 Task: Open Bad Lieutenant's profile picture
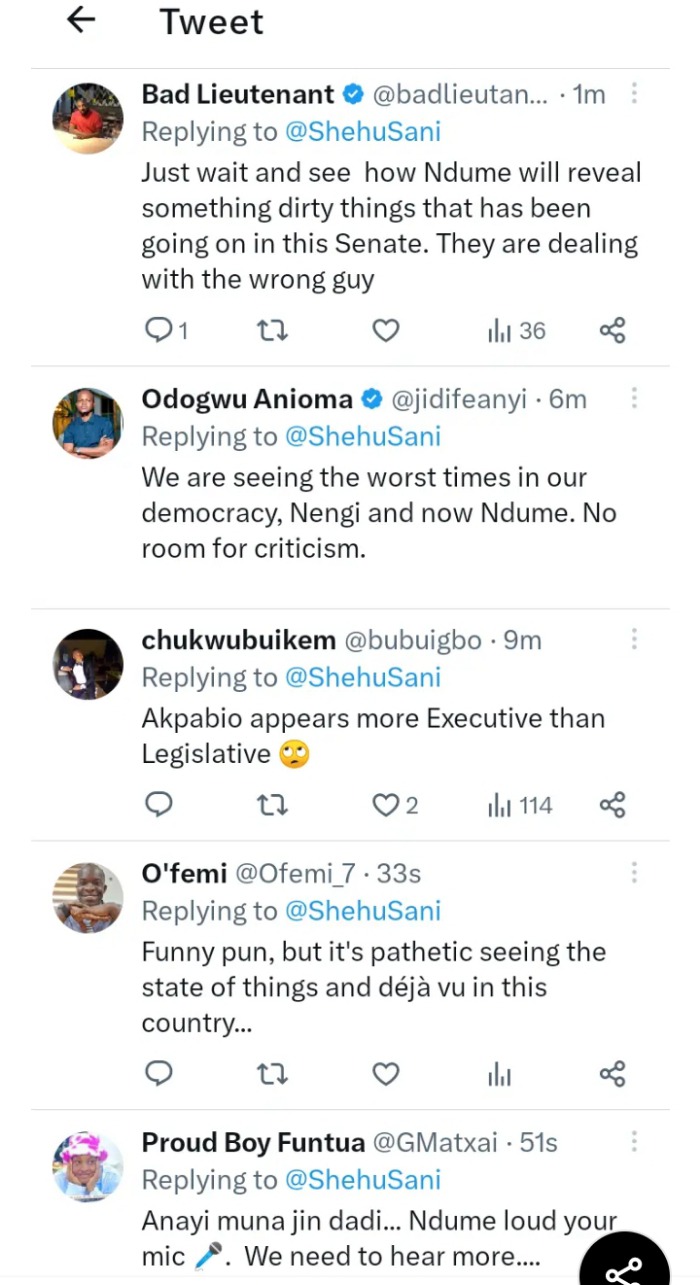click(88, 118)
